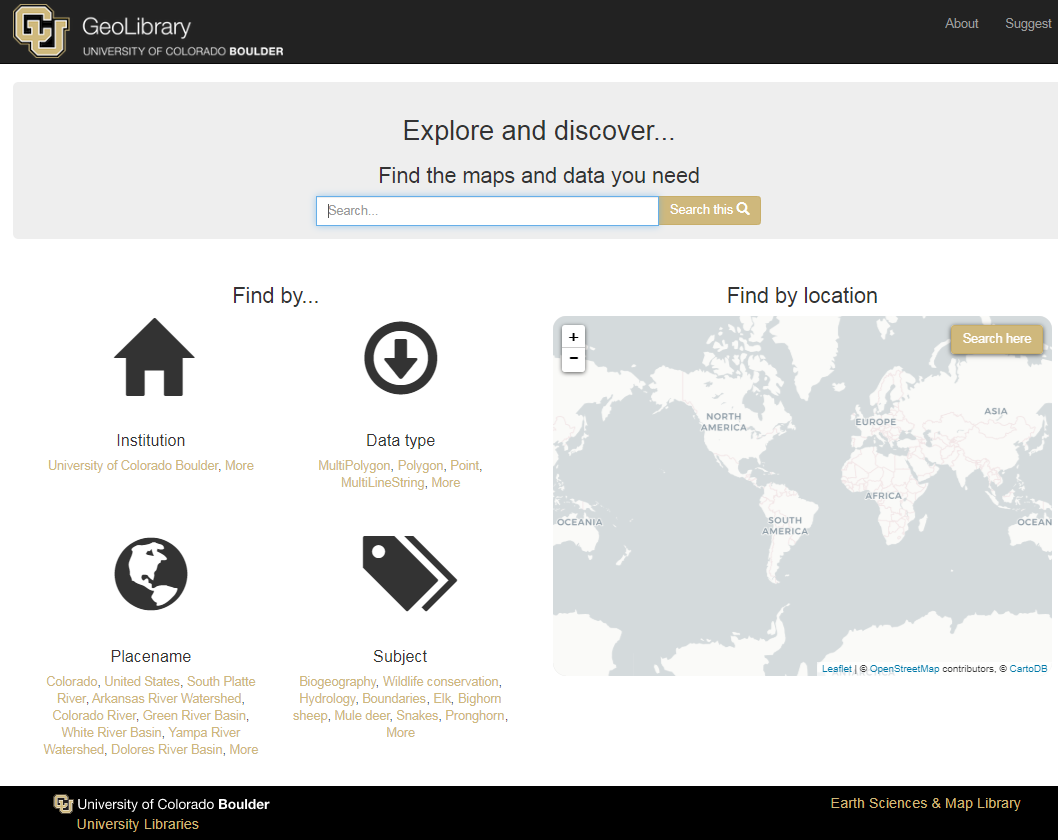Focus the search input field

[487, 211]
